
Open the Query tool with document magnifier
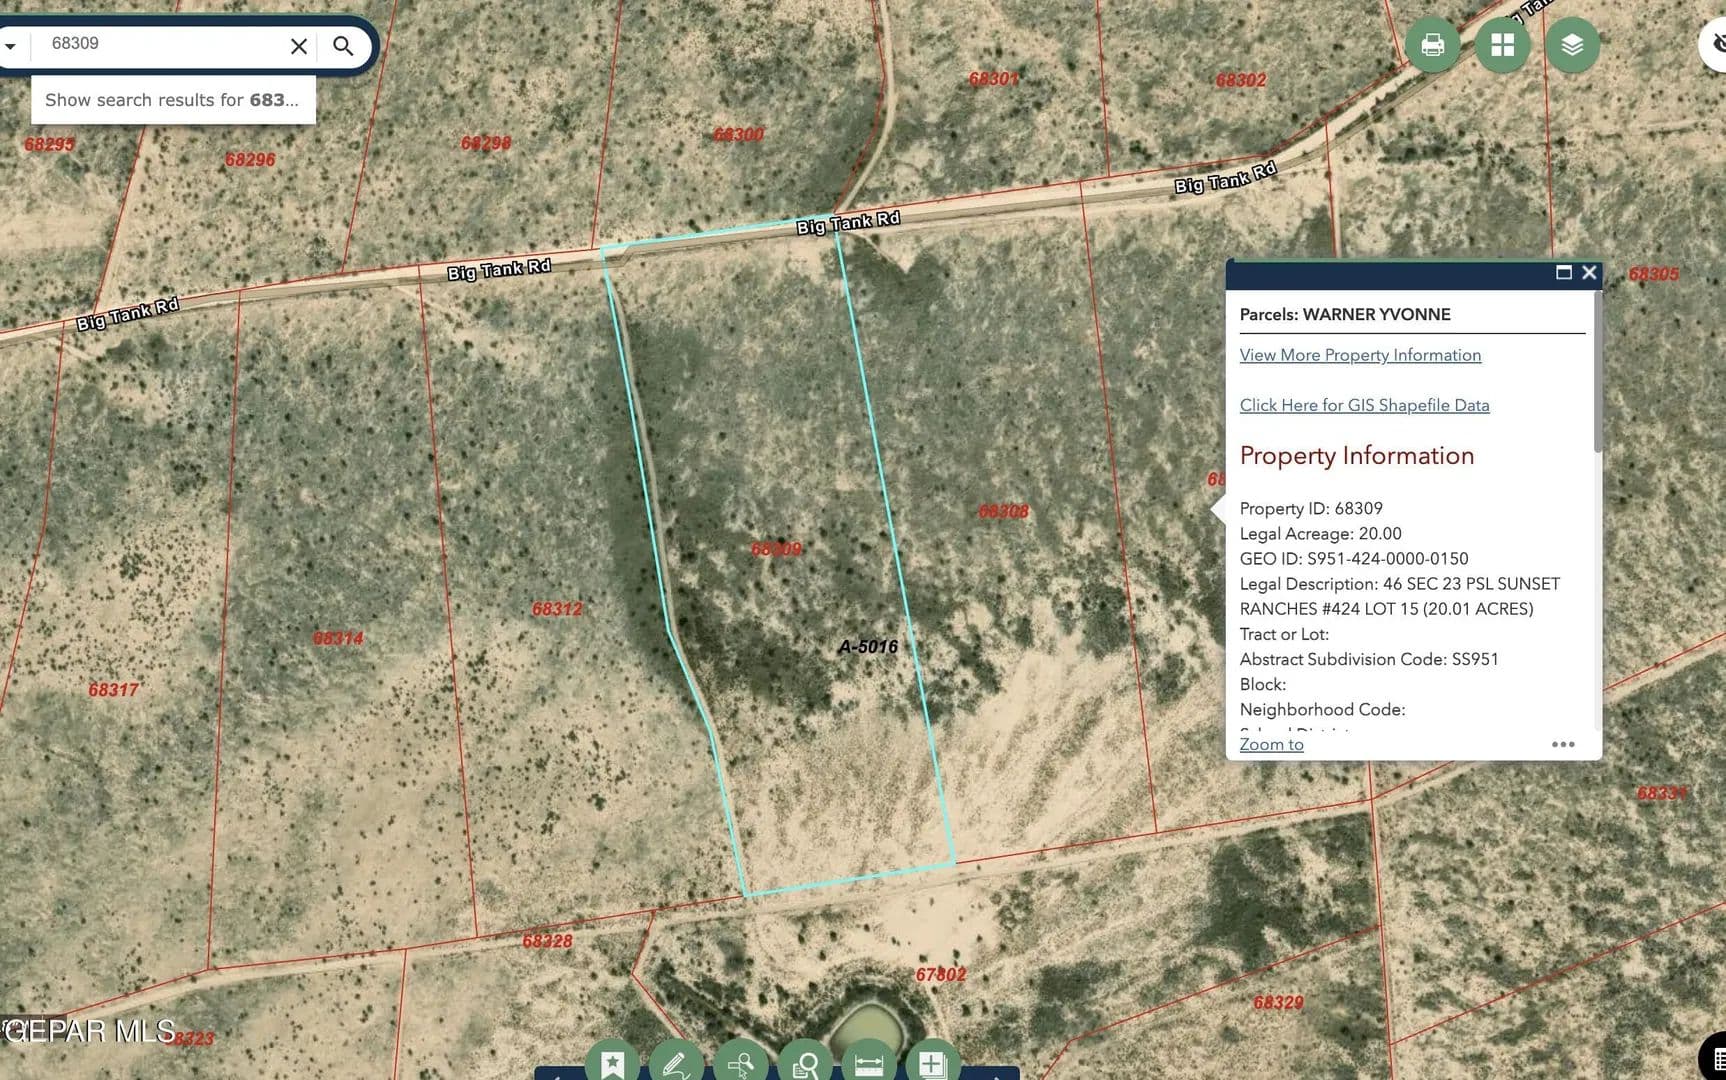804,1064
